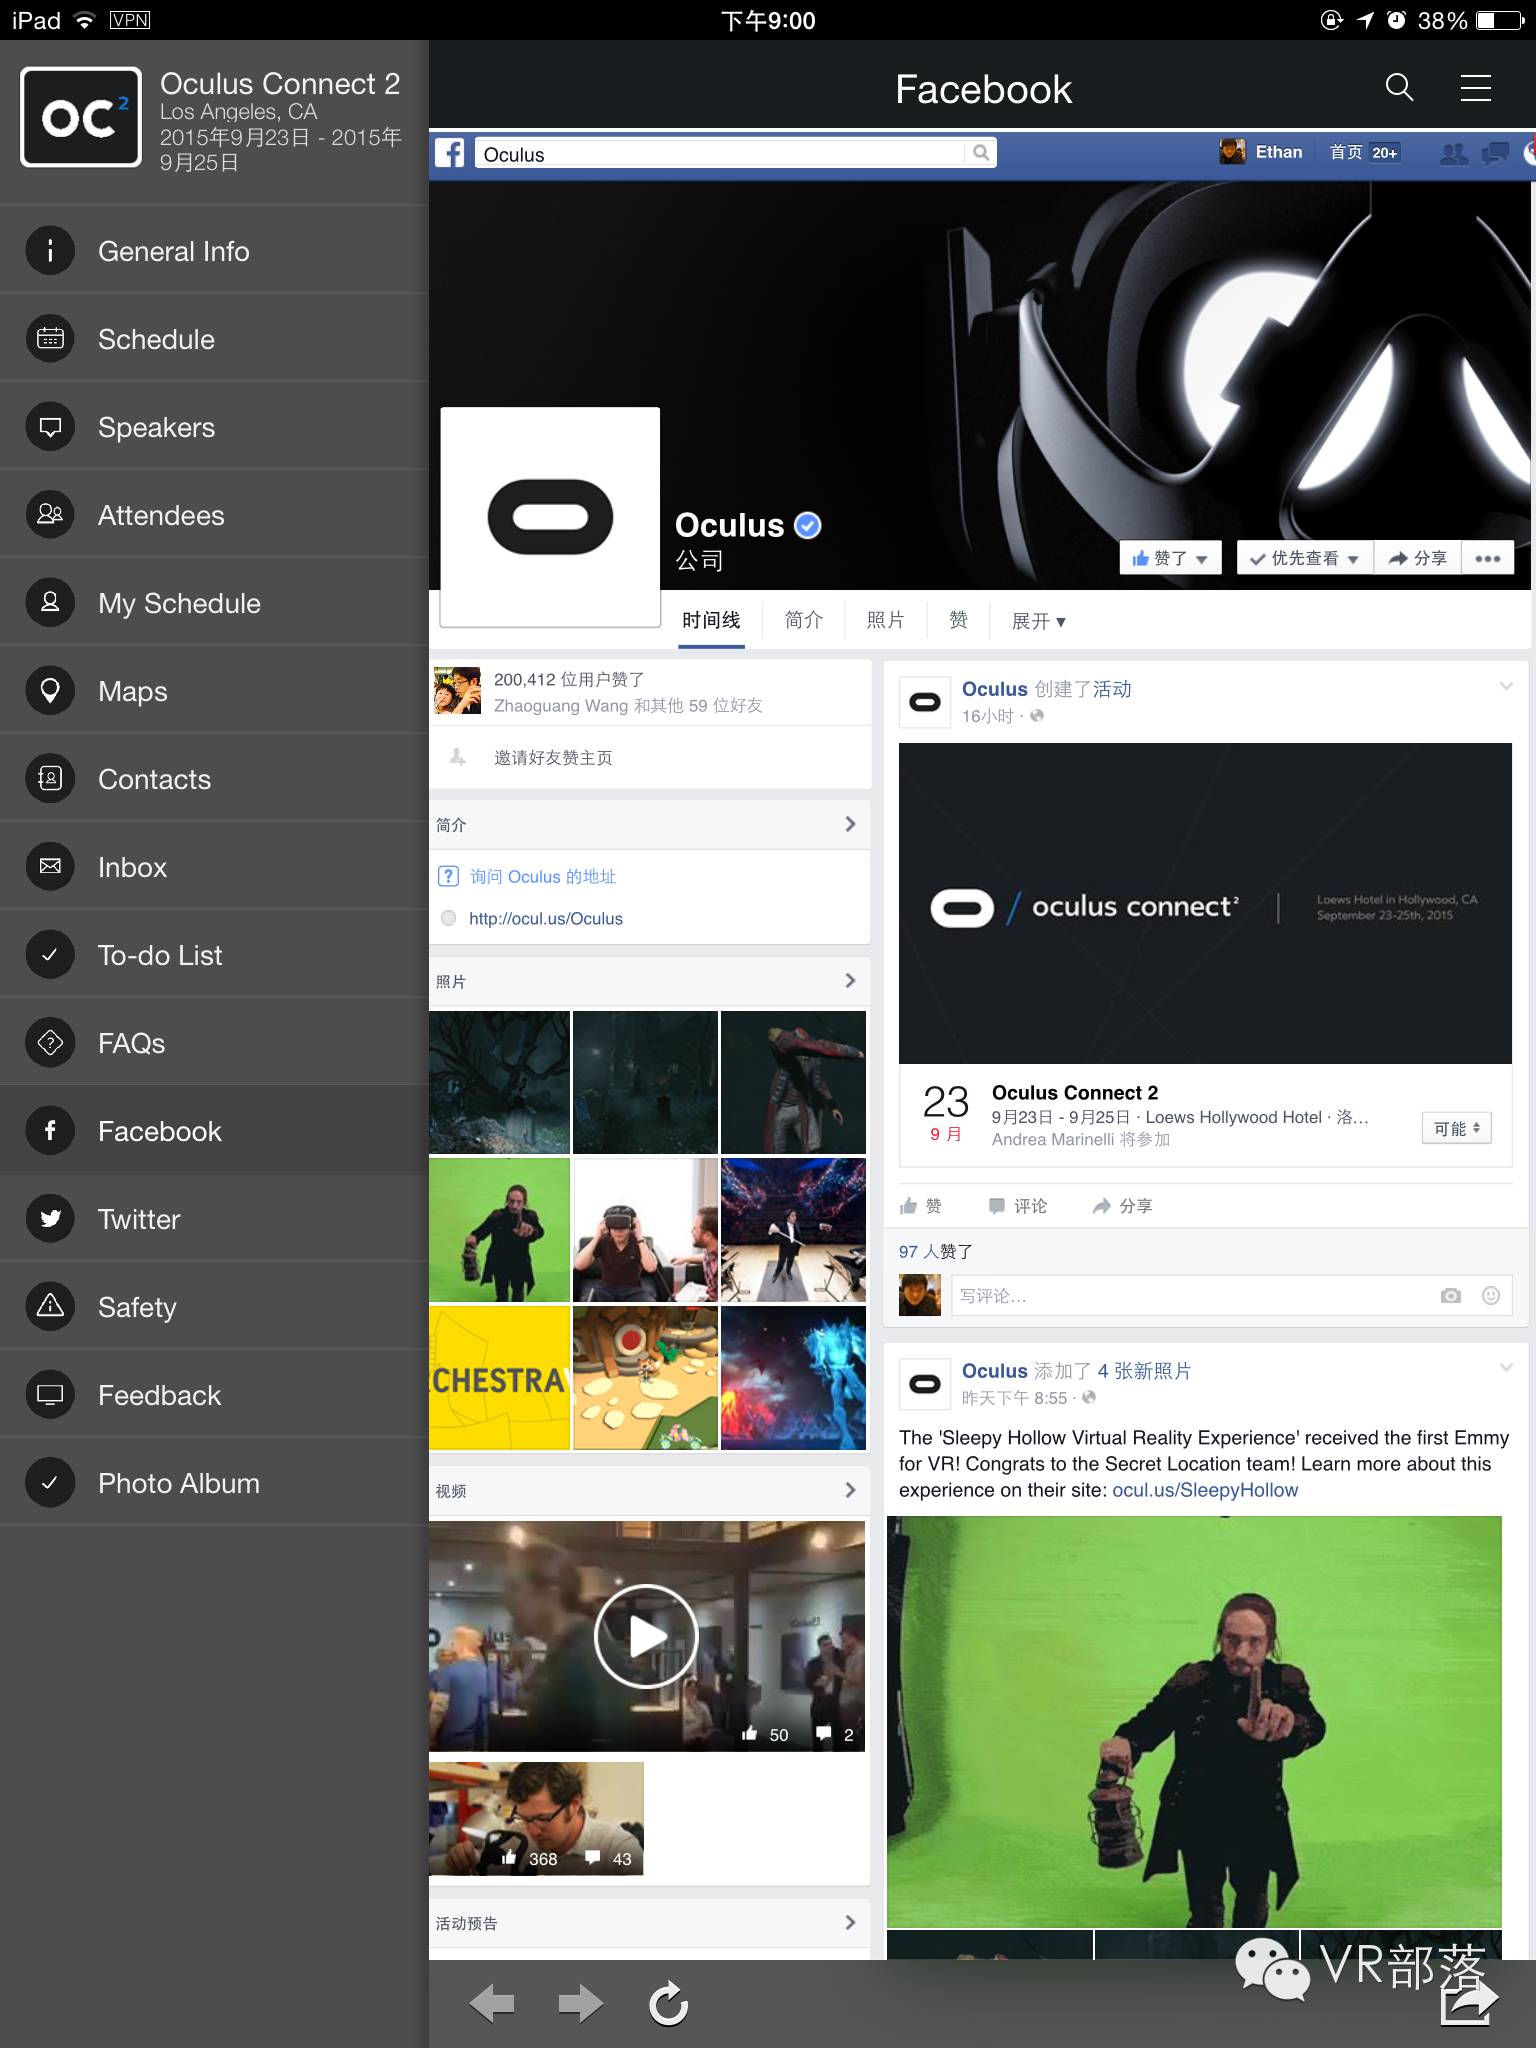Open the hamburger menu in header
1536x2048 pixels.
(1475, 88)
